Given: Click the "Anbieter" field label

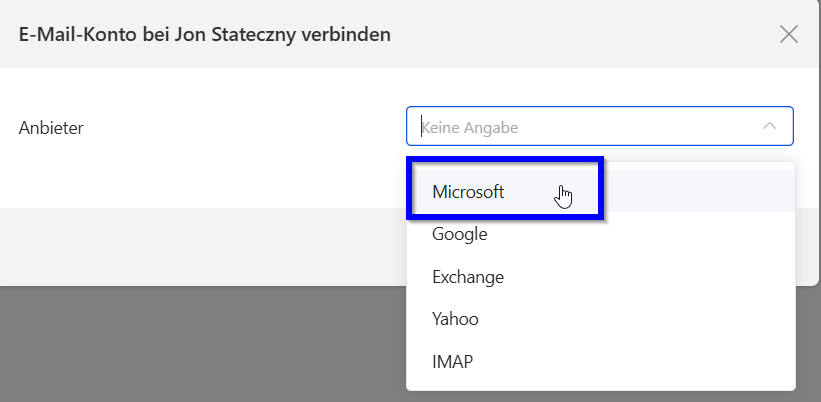Looking at the screenshot, I should click(51, 128).
